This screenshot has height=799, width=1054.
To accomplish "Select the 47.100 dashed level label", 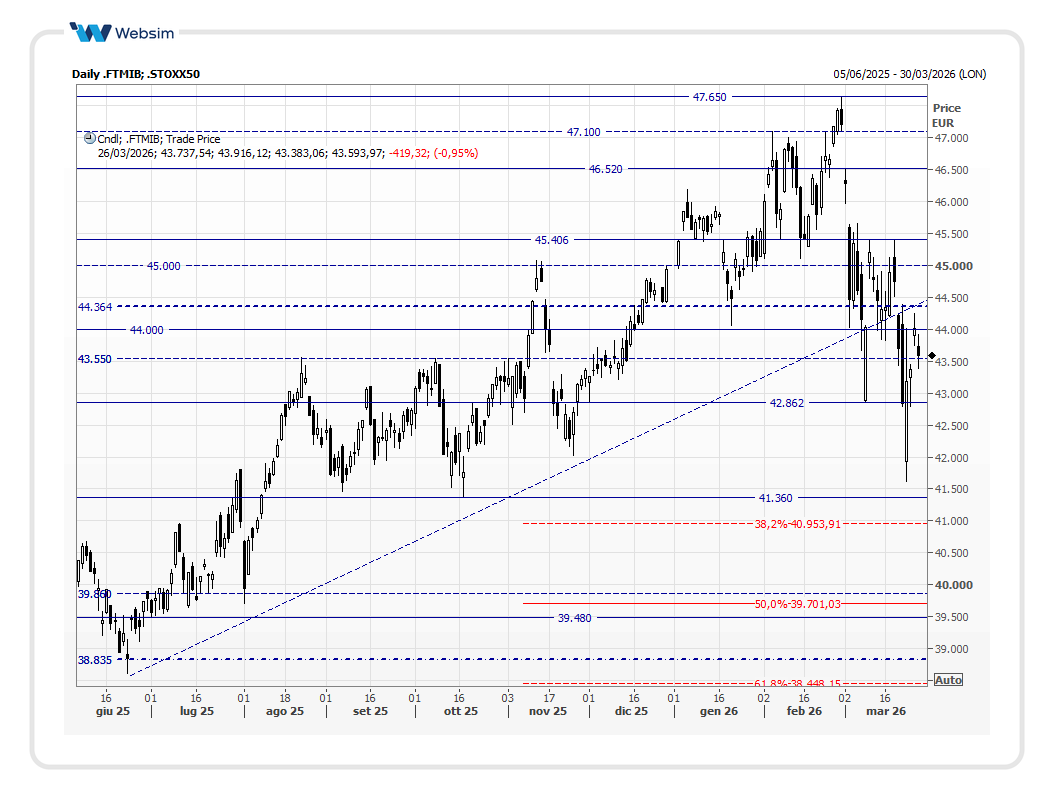I will coord(583,132).
